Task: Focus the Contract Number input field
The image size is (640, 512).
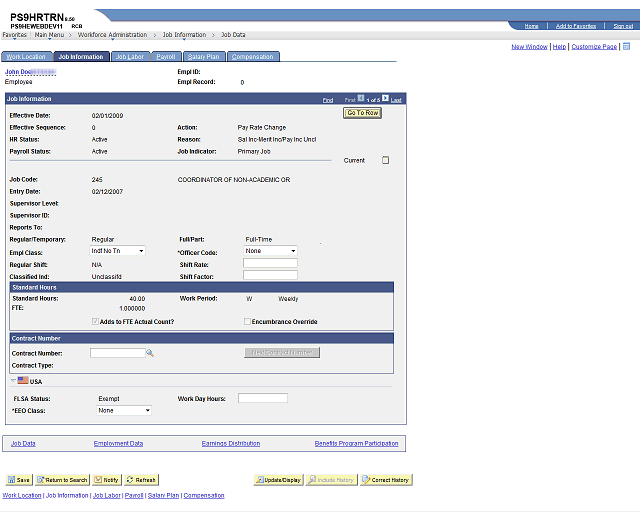Action: [118, 353]
